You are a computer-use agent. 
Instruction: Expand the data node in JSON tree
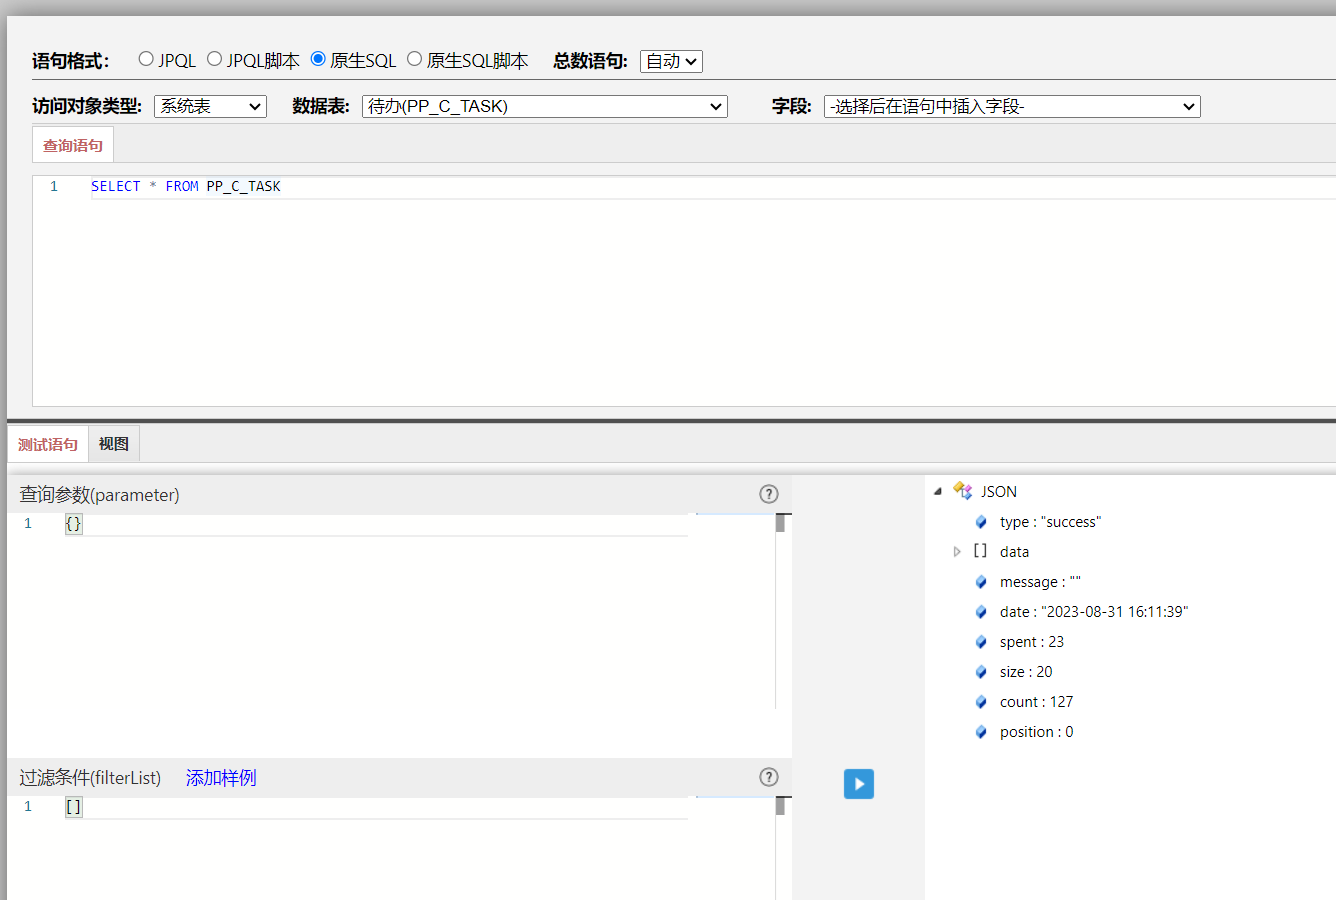(957, 552)
